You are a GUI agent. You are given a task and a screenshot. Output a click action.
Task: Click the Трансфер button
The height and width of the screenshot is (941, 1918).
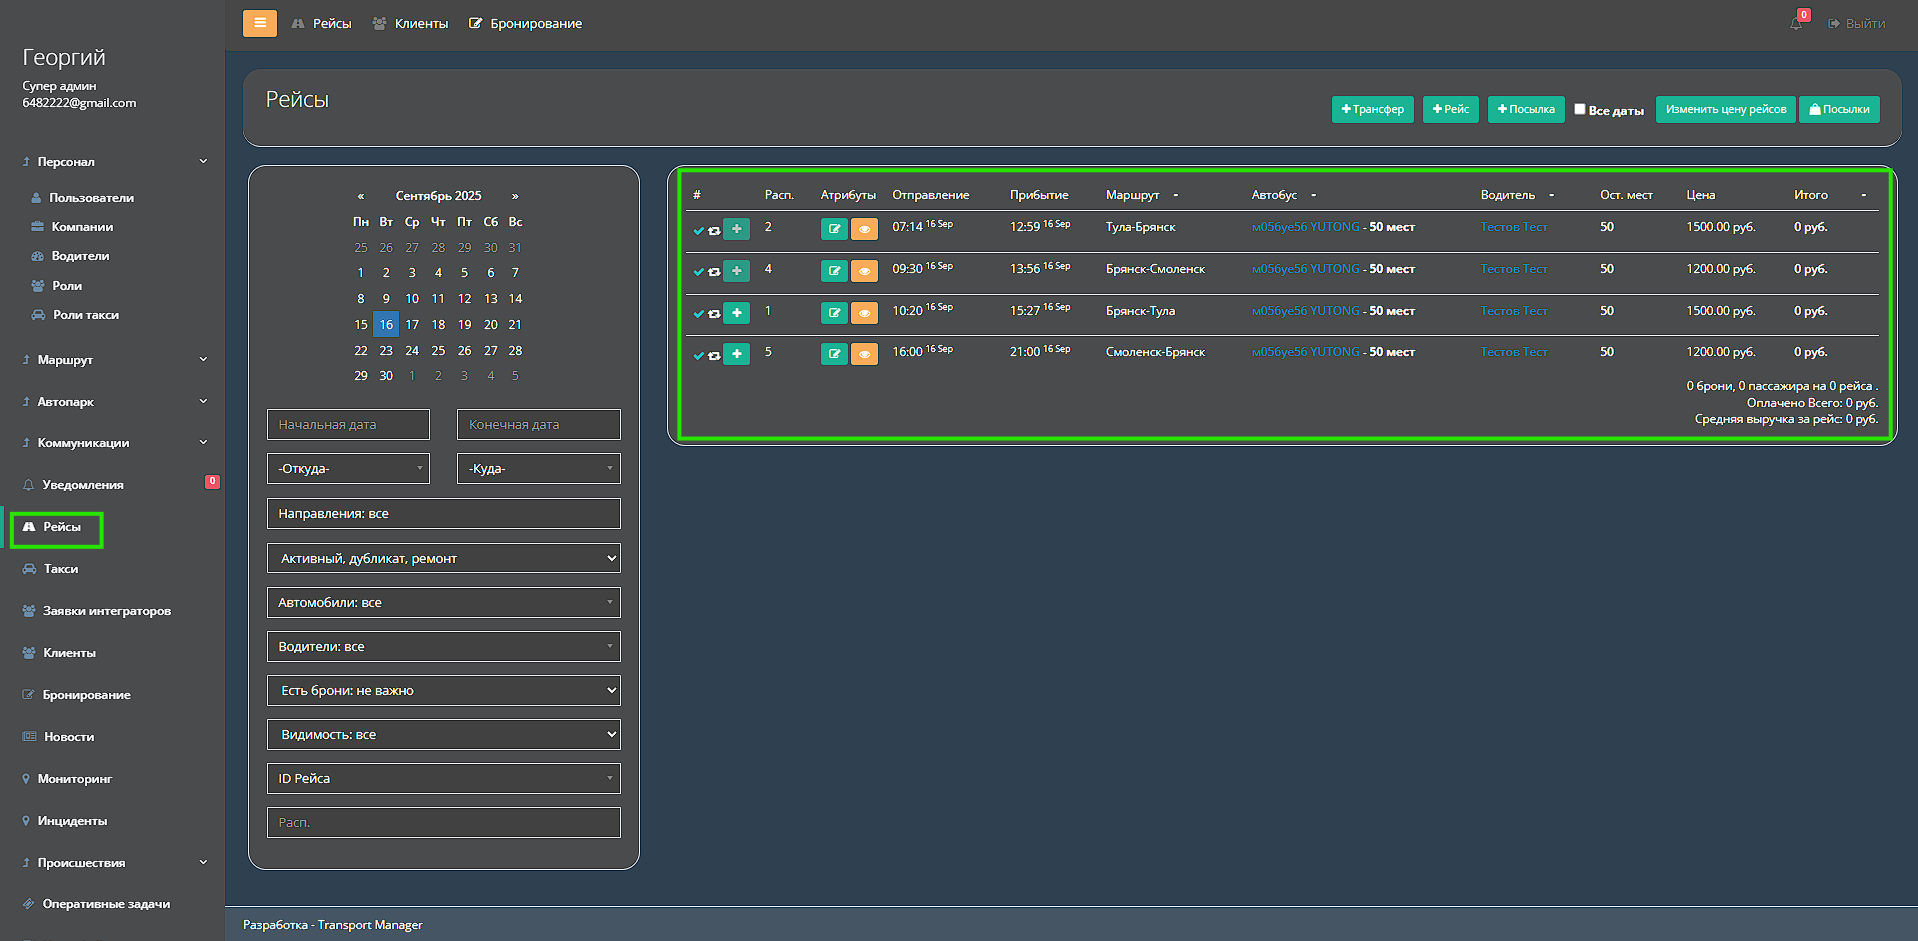click(x=1372, y=109)
